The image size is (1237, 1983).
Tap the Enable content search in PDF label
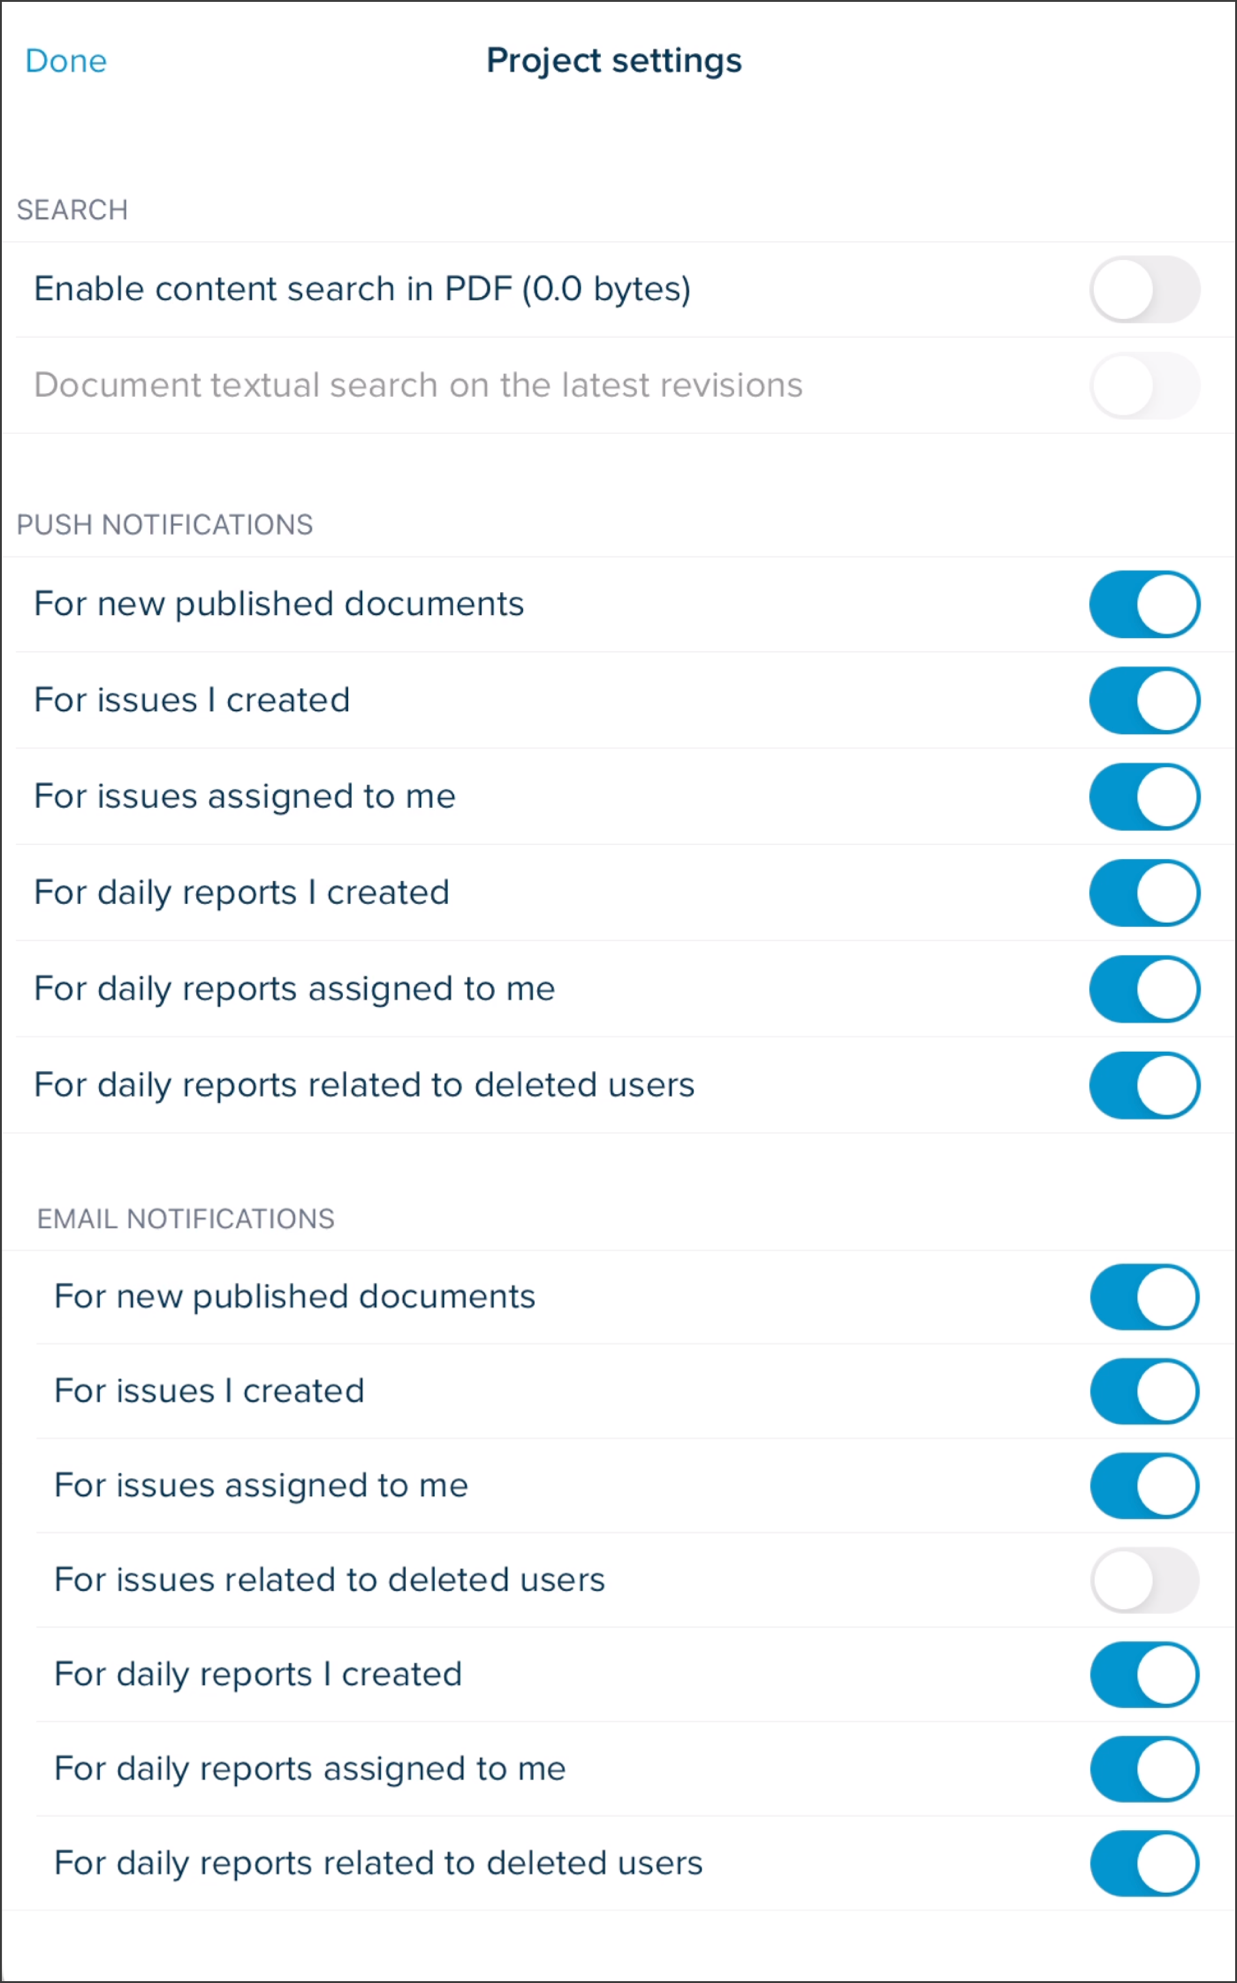[362, 290]
